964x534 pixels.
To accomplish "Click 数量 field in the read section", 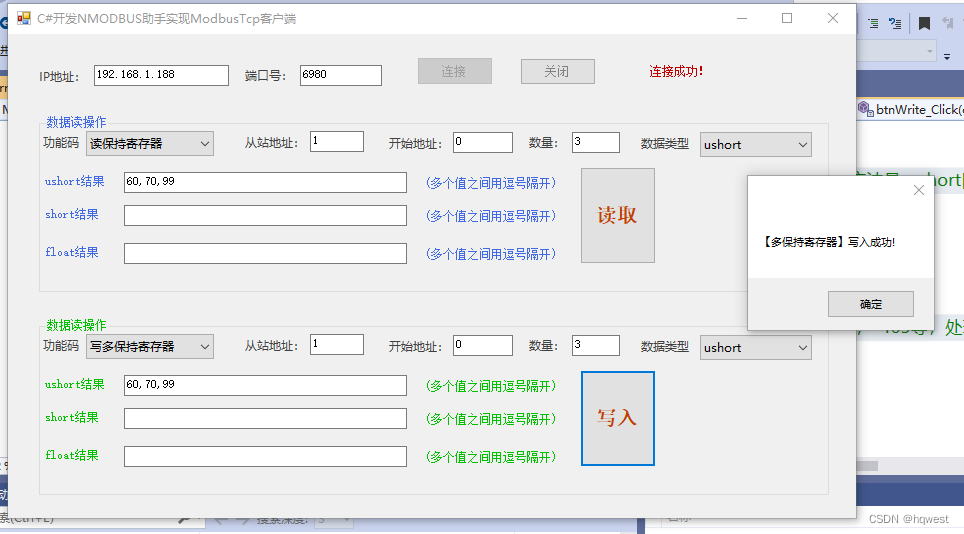I will click(596, 143).
